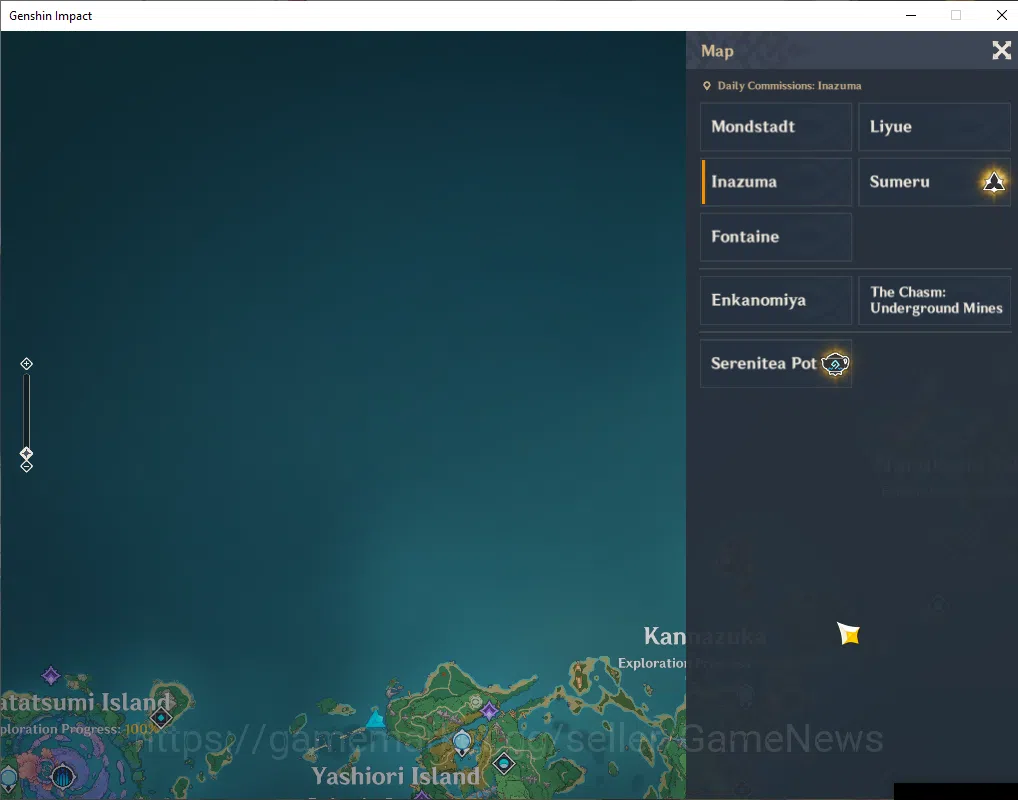Click the teleport waypoint right of Yashiori Island label
Image resolution: width=1018 pixels, height=800 pixels.
point(504,764)
